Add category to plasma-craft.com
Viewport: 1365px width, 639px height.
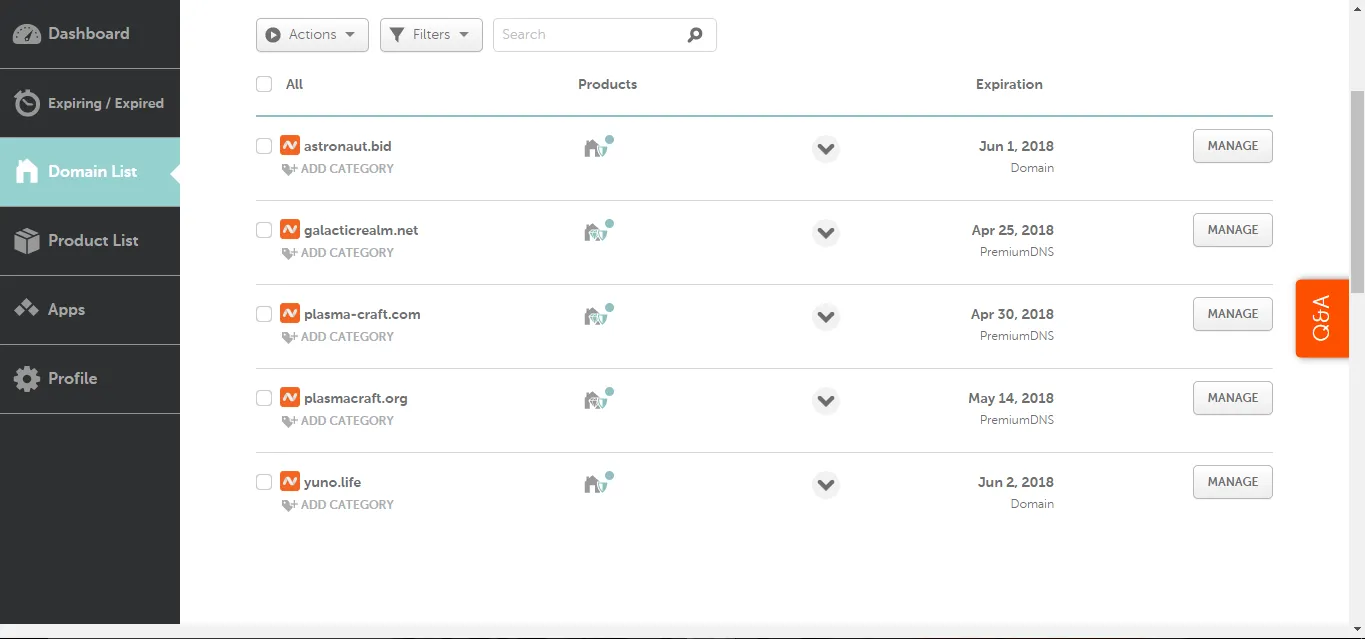[338, 337]
